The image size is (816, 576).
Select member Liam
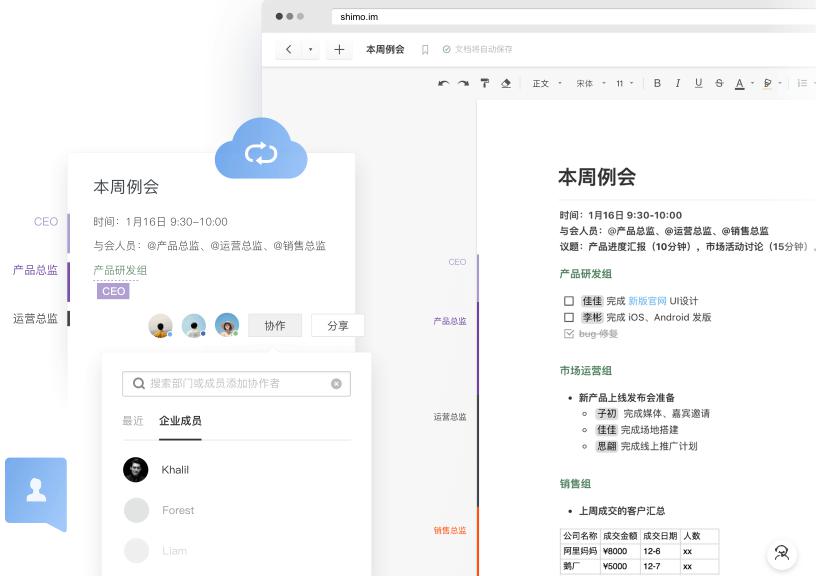pyautogui.click(x=236, y=551)
